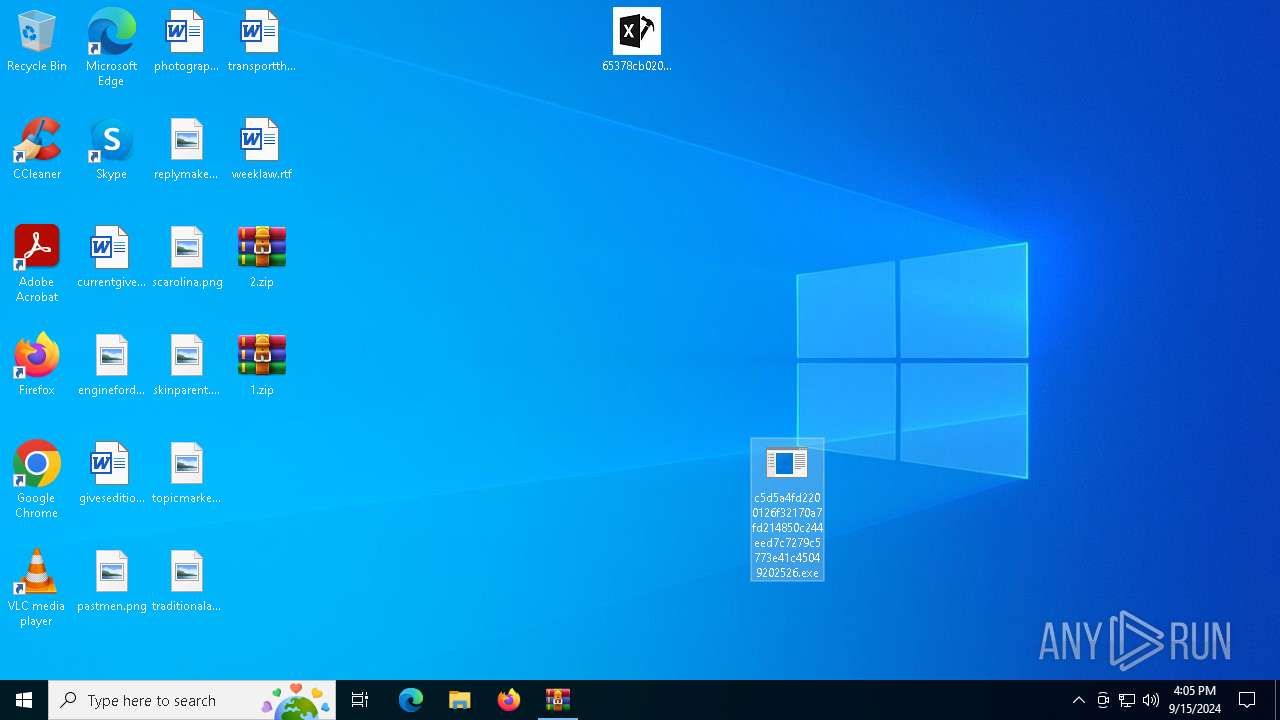Select the topicmarke... image file

tap(186, 473)
